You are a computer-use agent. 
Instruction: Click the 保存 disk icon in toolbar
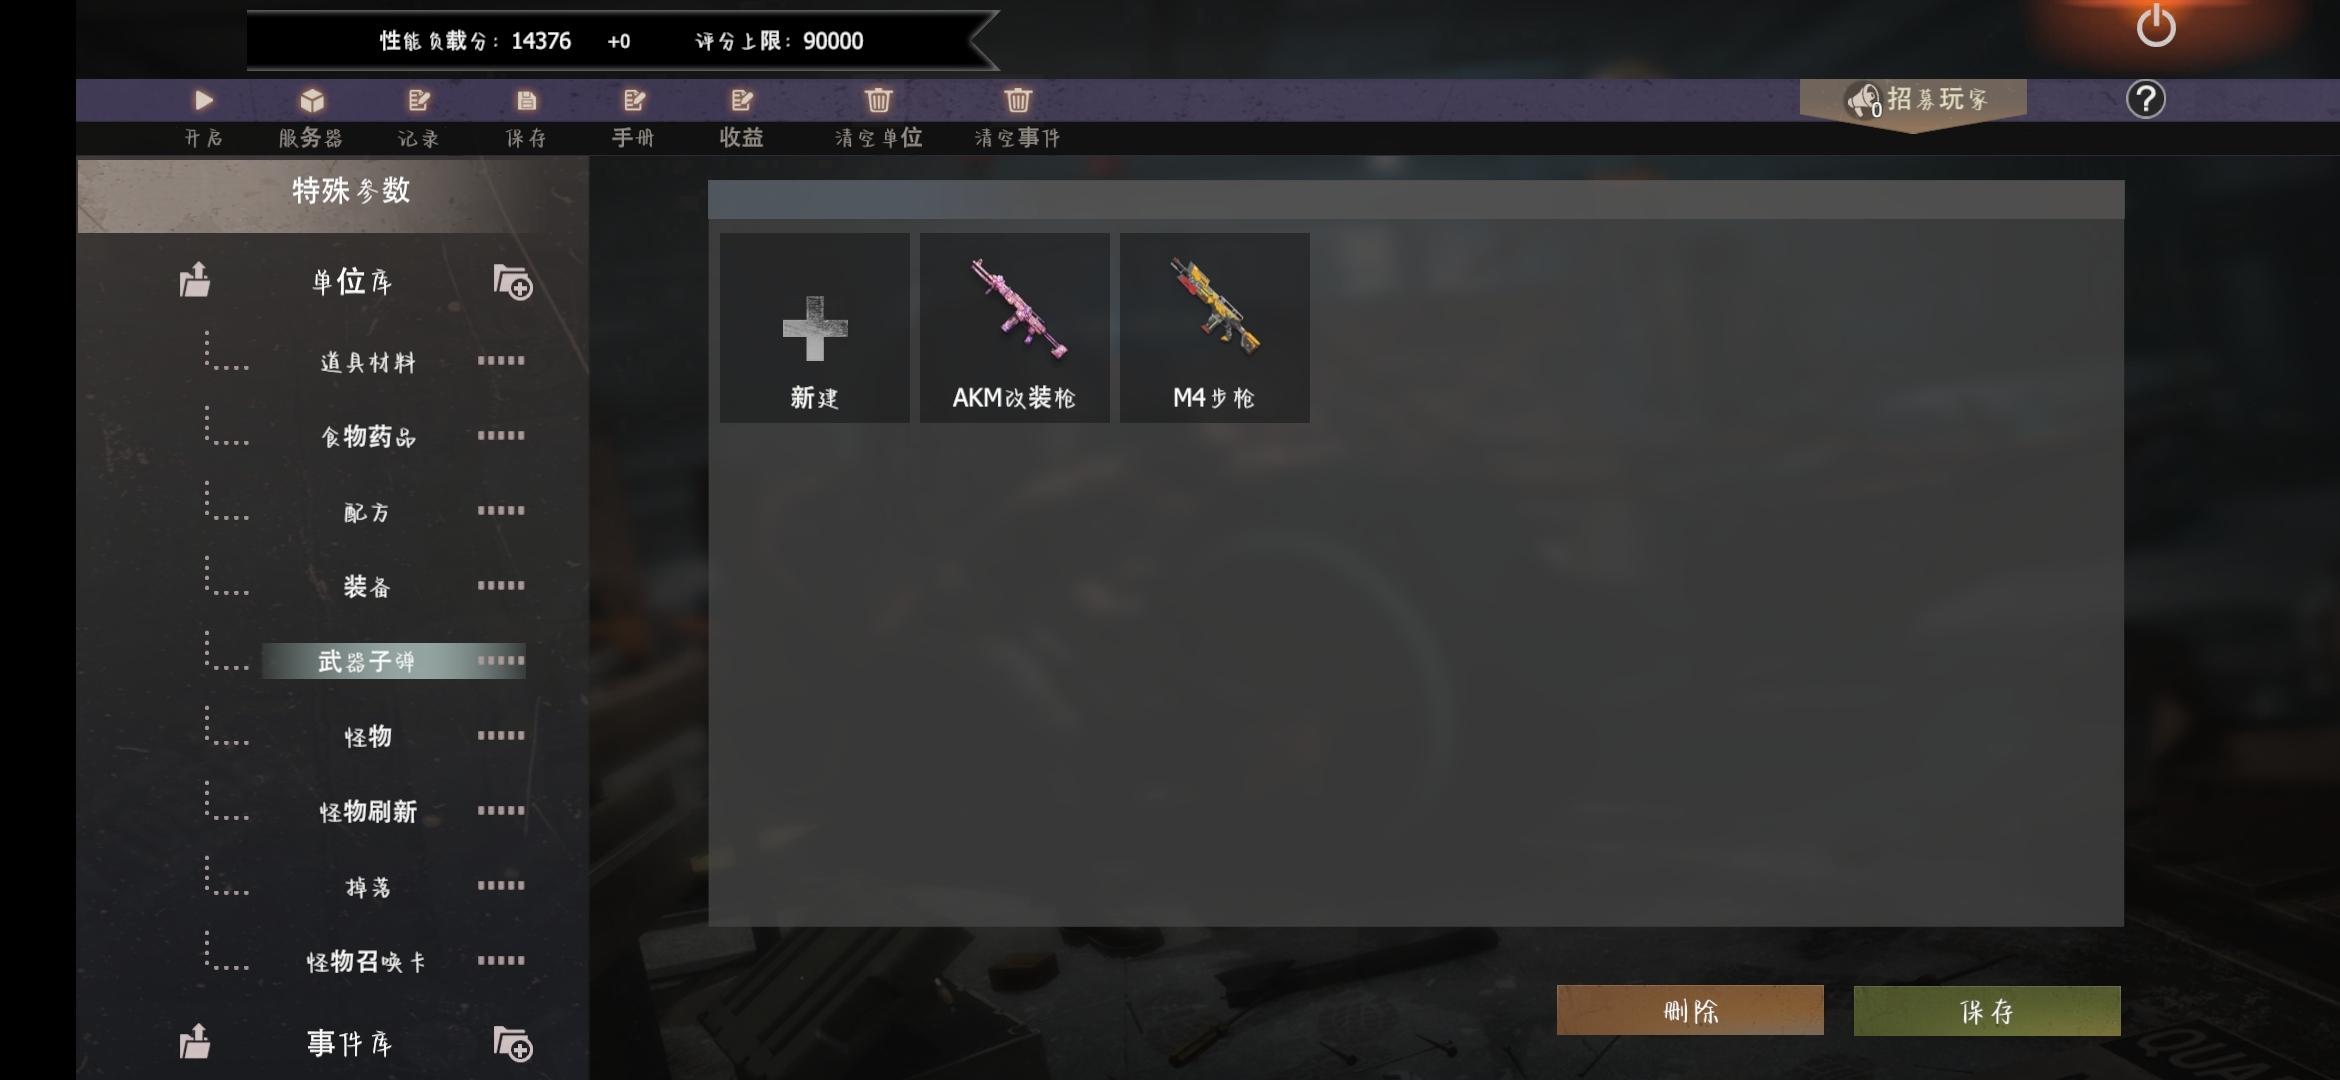click(527, 100)
